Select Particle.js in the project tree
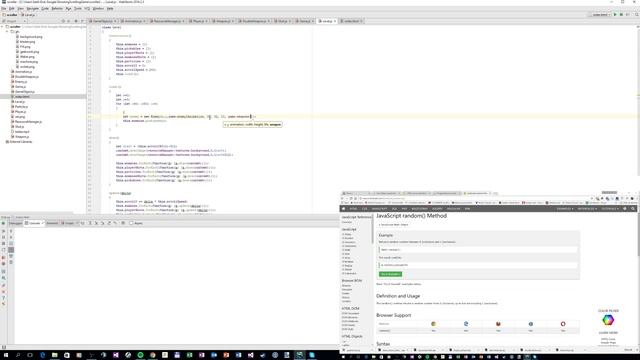The height and width of the screenshot is (360, 640). point(21,107)
